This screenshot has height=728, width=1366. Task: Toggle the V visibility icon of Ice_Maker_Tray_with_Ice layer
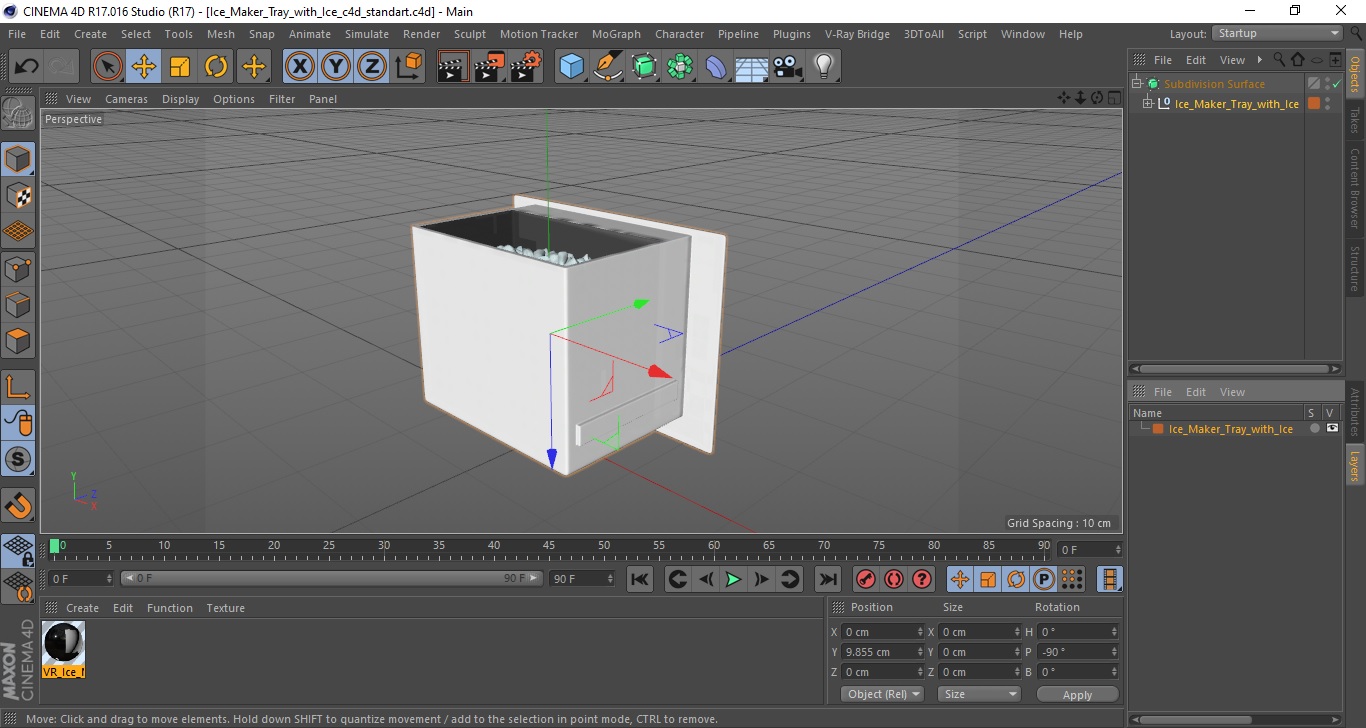tap(1332, 428)
